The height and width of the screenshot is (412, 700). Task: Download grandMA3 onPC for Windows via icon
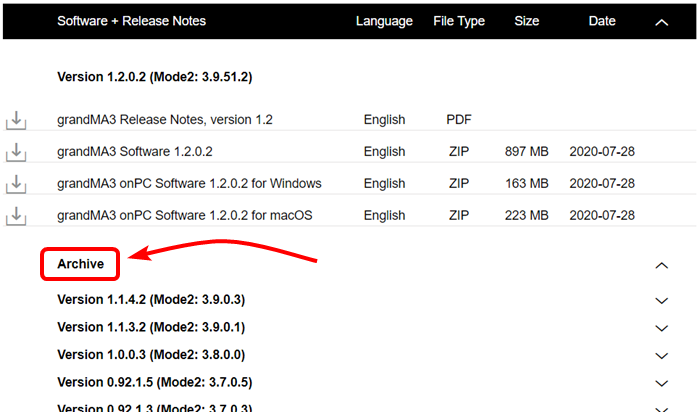(15, 184)
